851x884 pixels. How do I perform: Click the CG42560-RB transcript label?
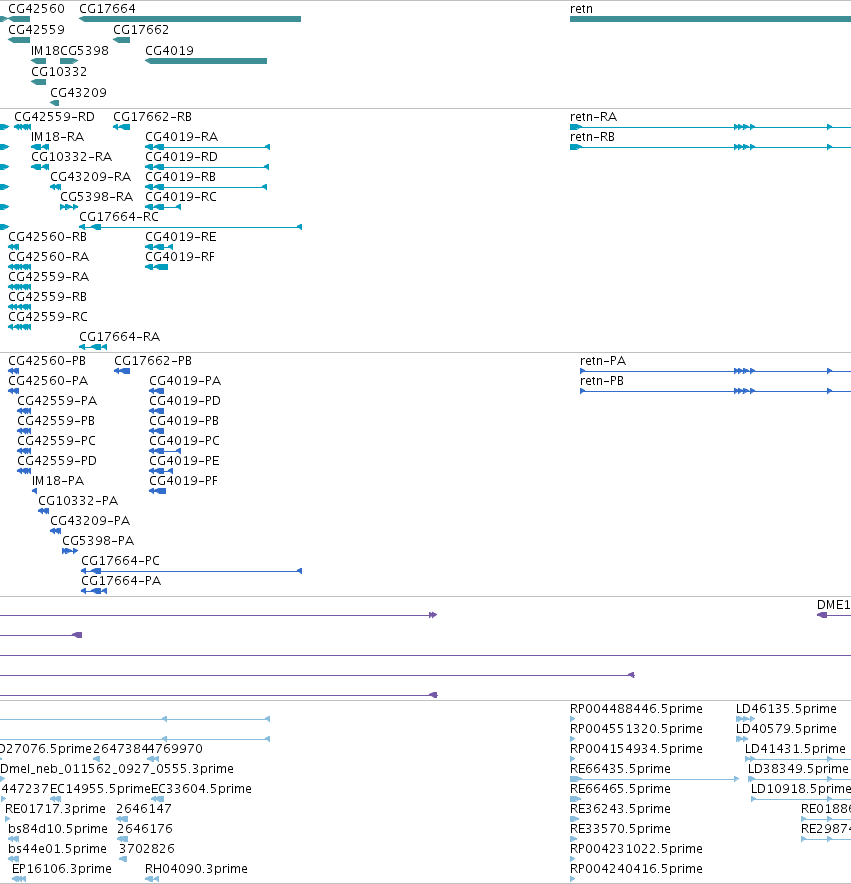coord(47,237)
